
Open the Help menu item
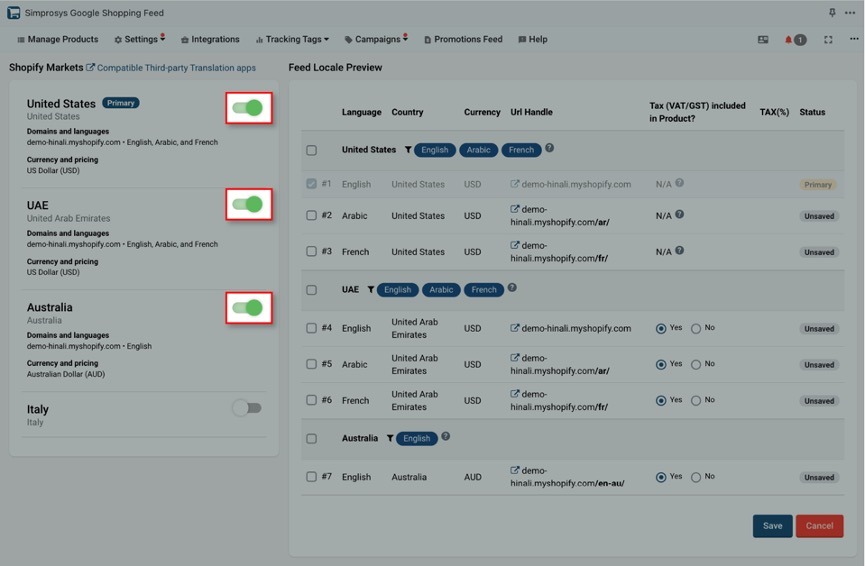click(x=533, y=39)
